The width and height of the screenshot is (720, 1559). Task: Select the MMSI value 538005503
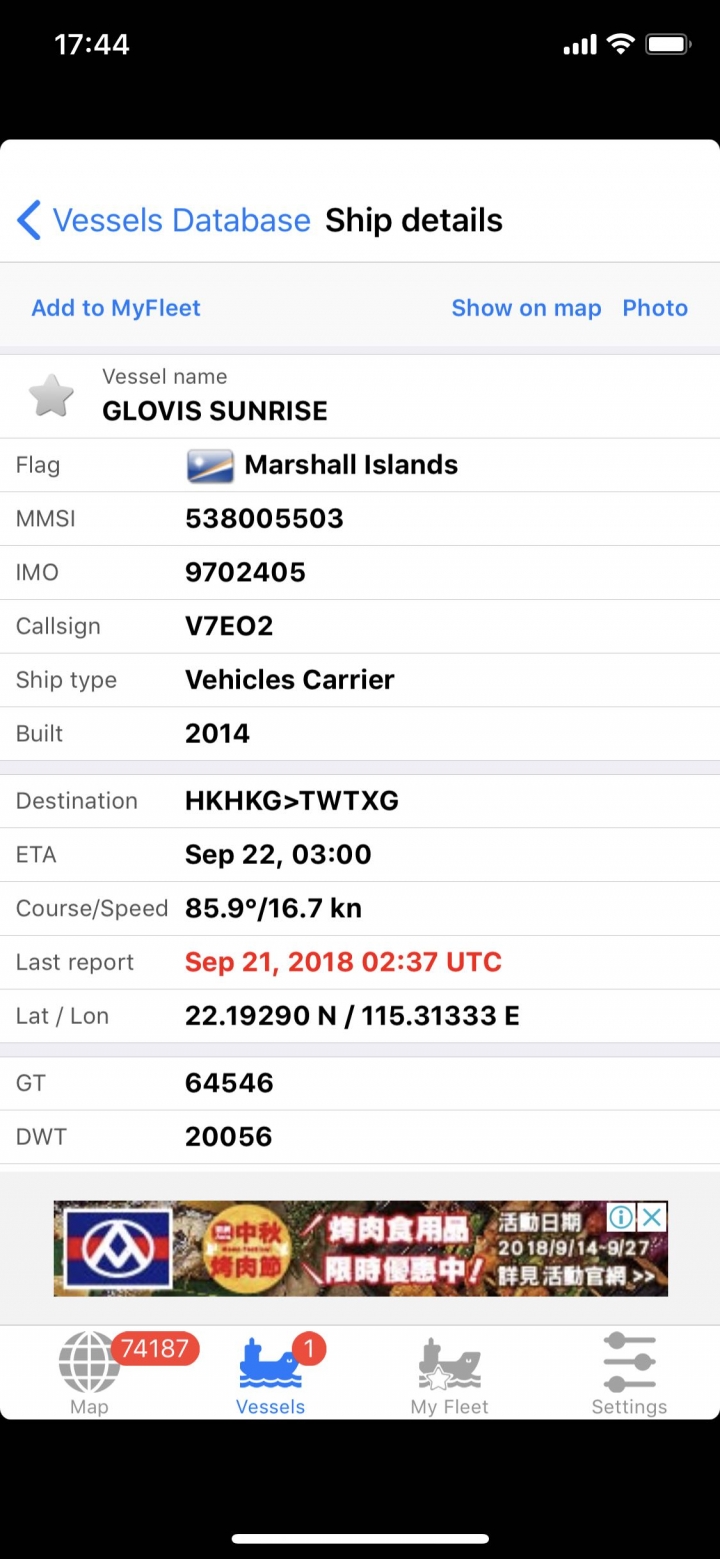tap(264, 519)
